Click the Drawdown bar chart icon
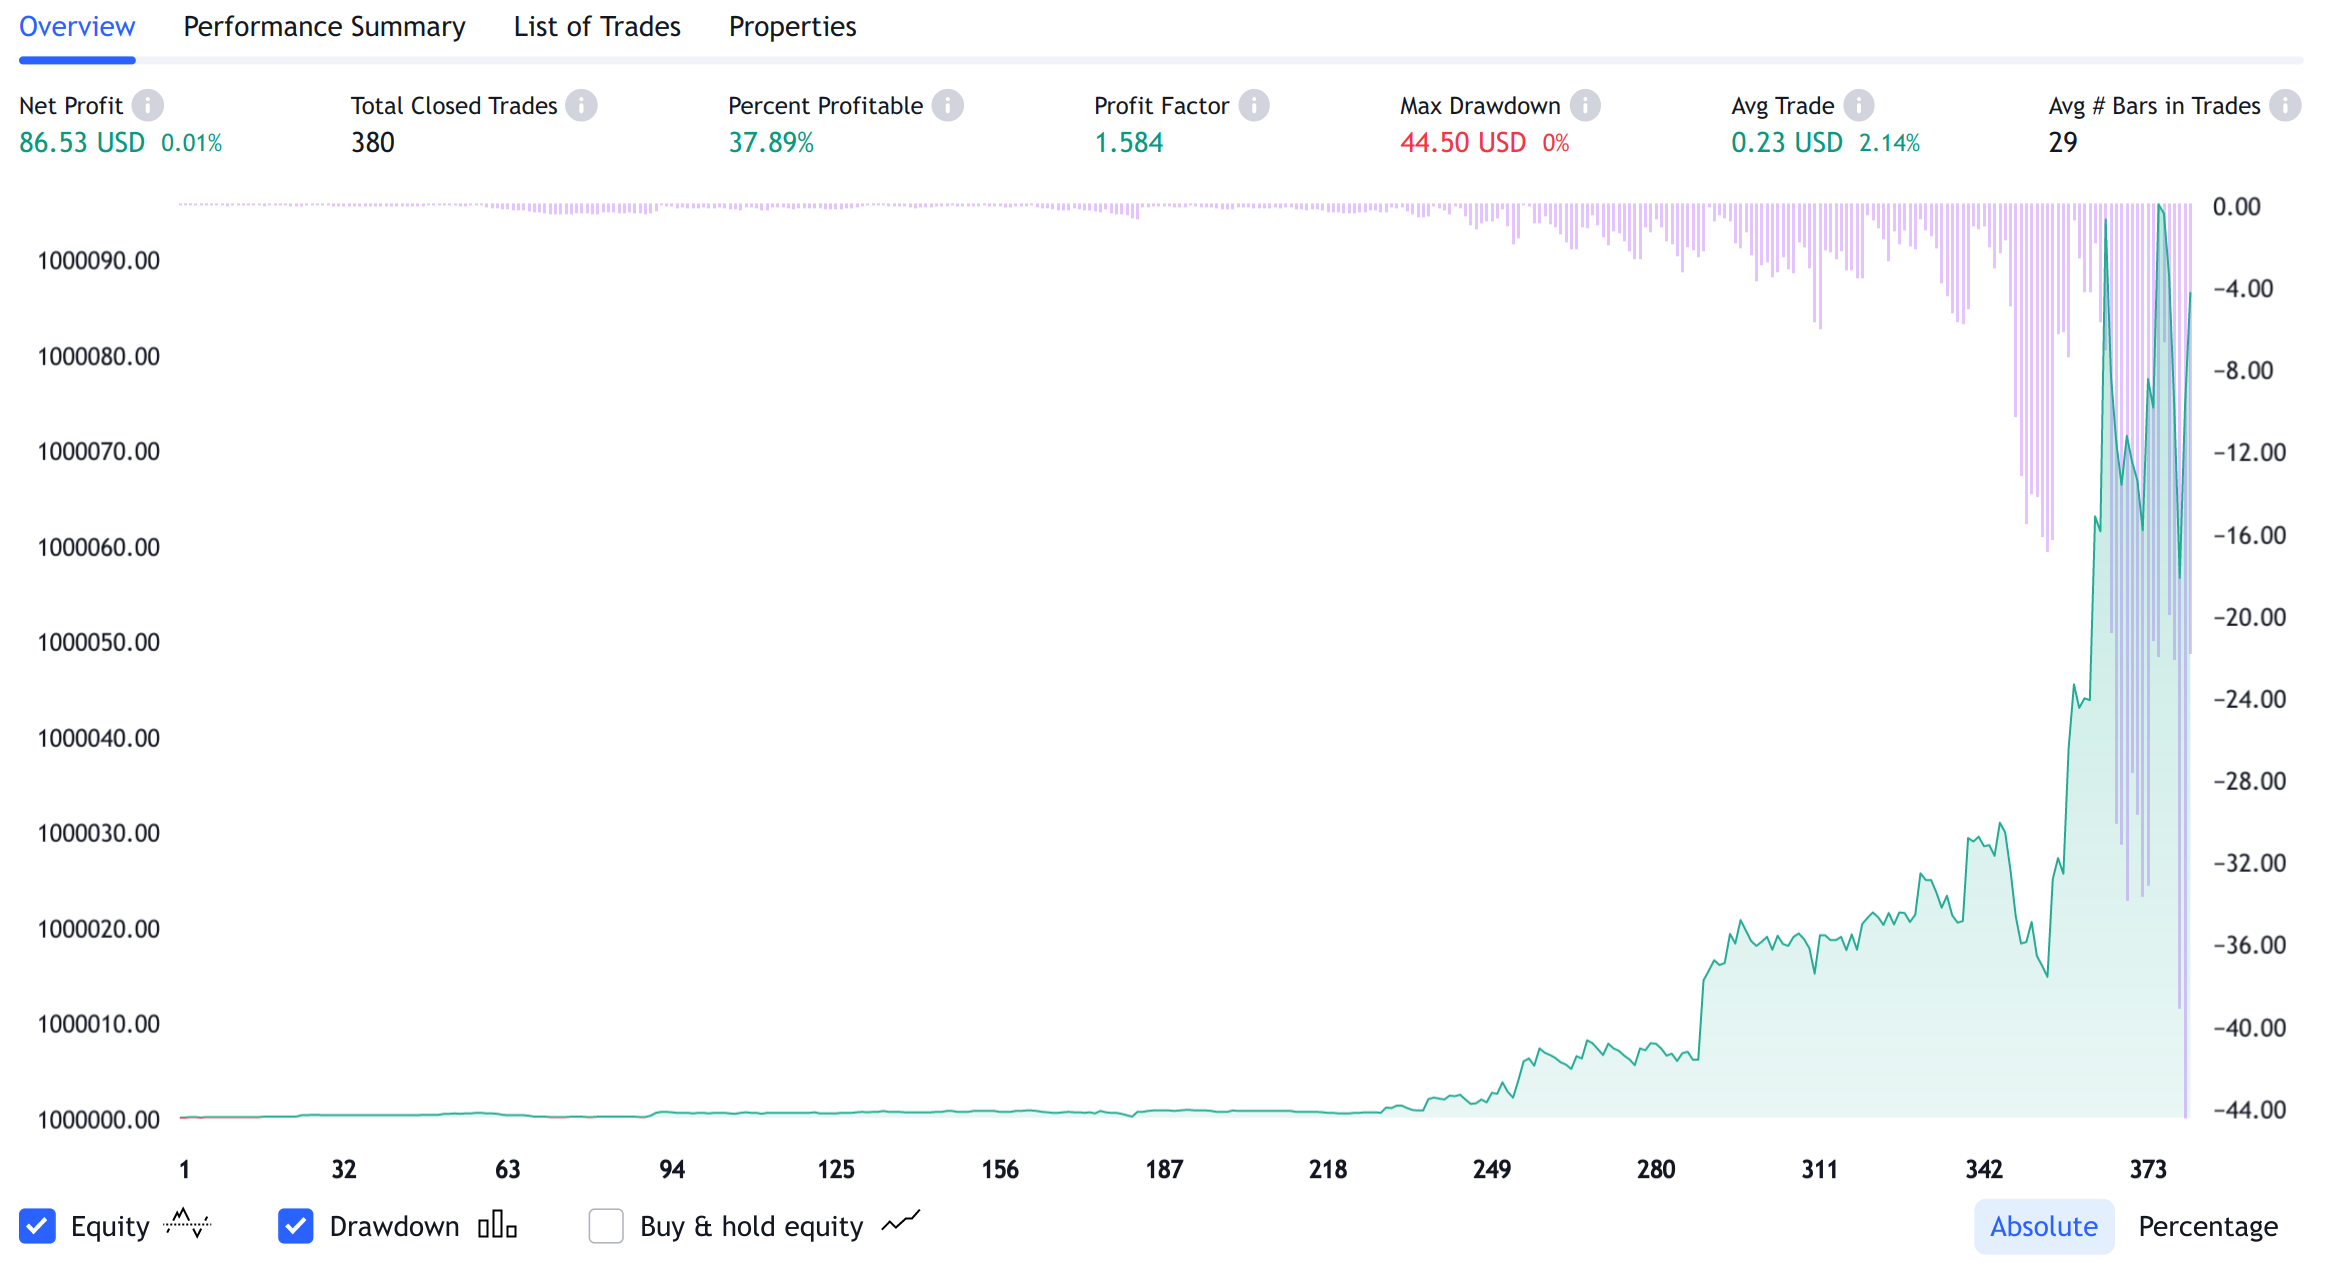Viewport: 2327px width, 1264px height. click(x=497, y=1225)
